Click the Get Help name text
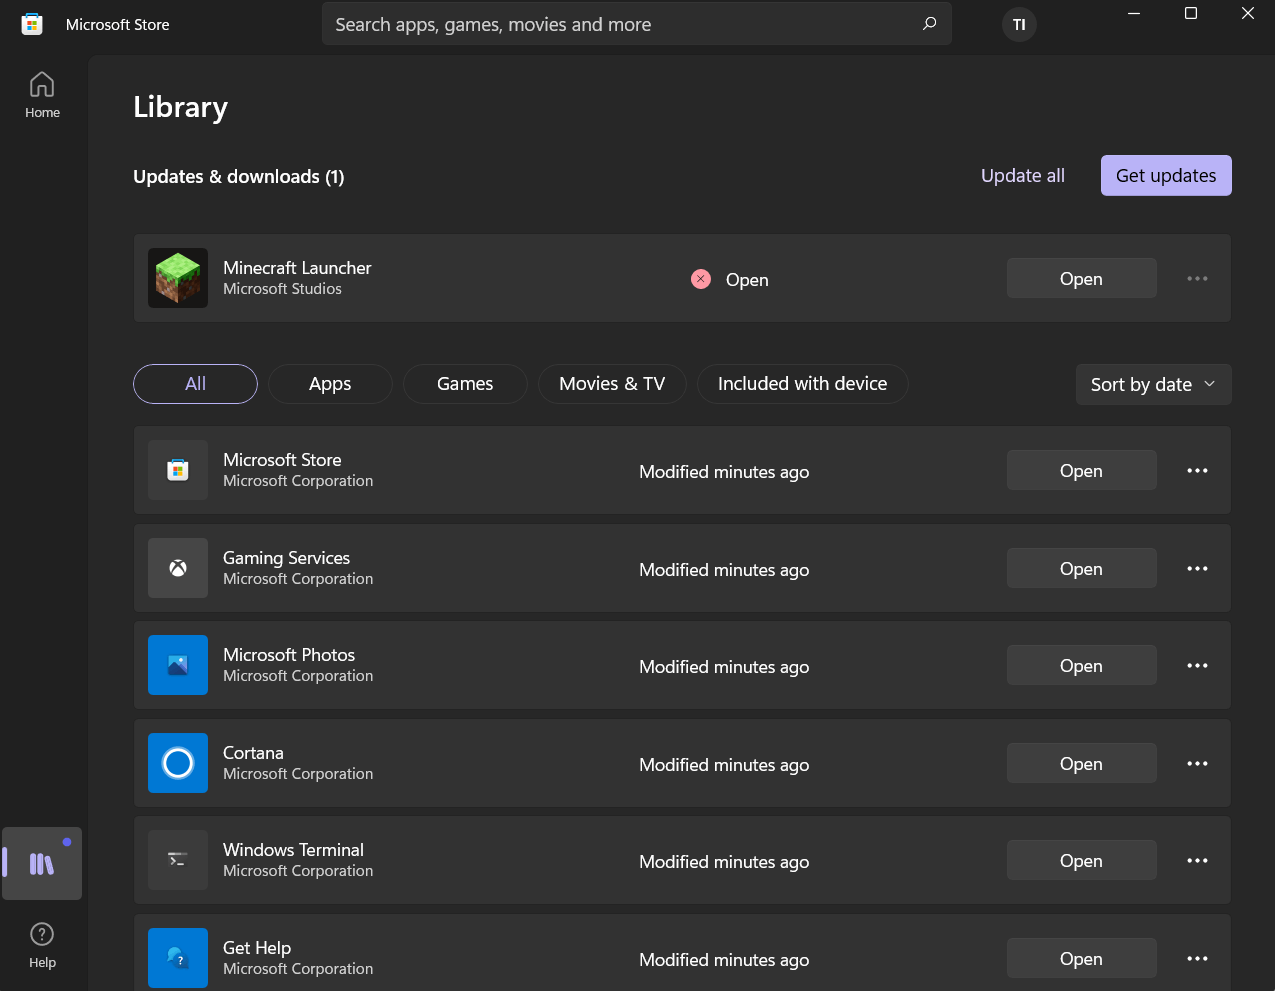Image resolution: width=1275 pixels, height=991 pixels. [x=257, y=948]
